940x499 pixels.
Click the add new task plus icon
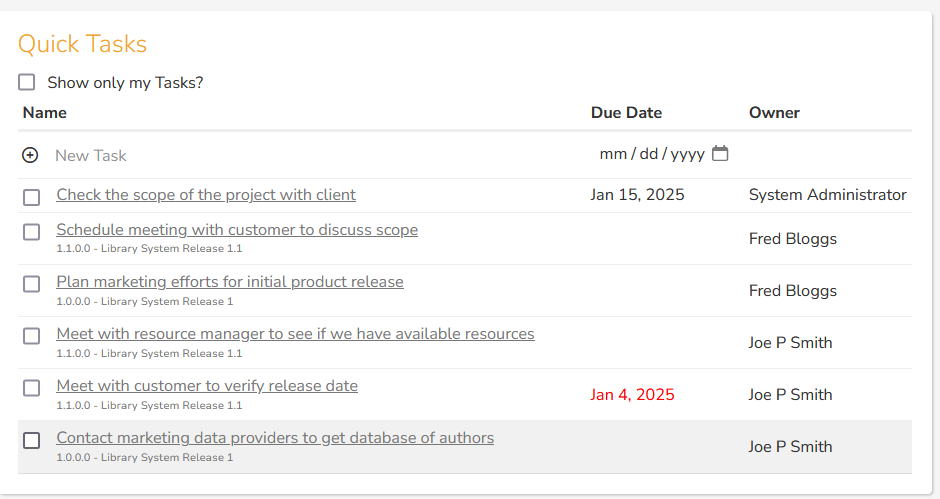(x=30, y=155)
